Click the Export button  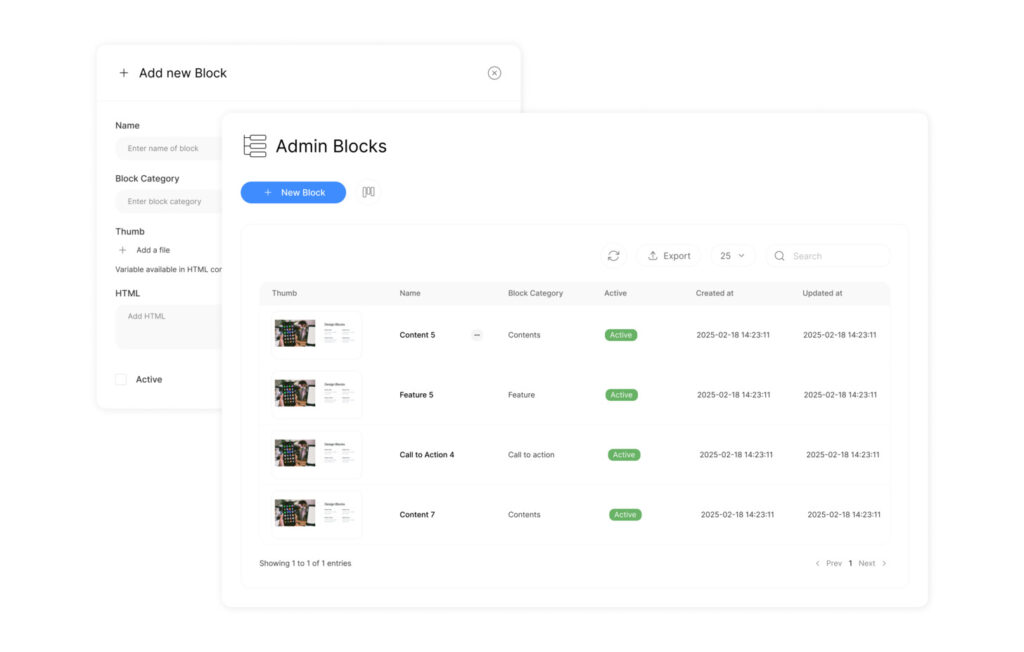pyautogui.click(x=668, y=256)
